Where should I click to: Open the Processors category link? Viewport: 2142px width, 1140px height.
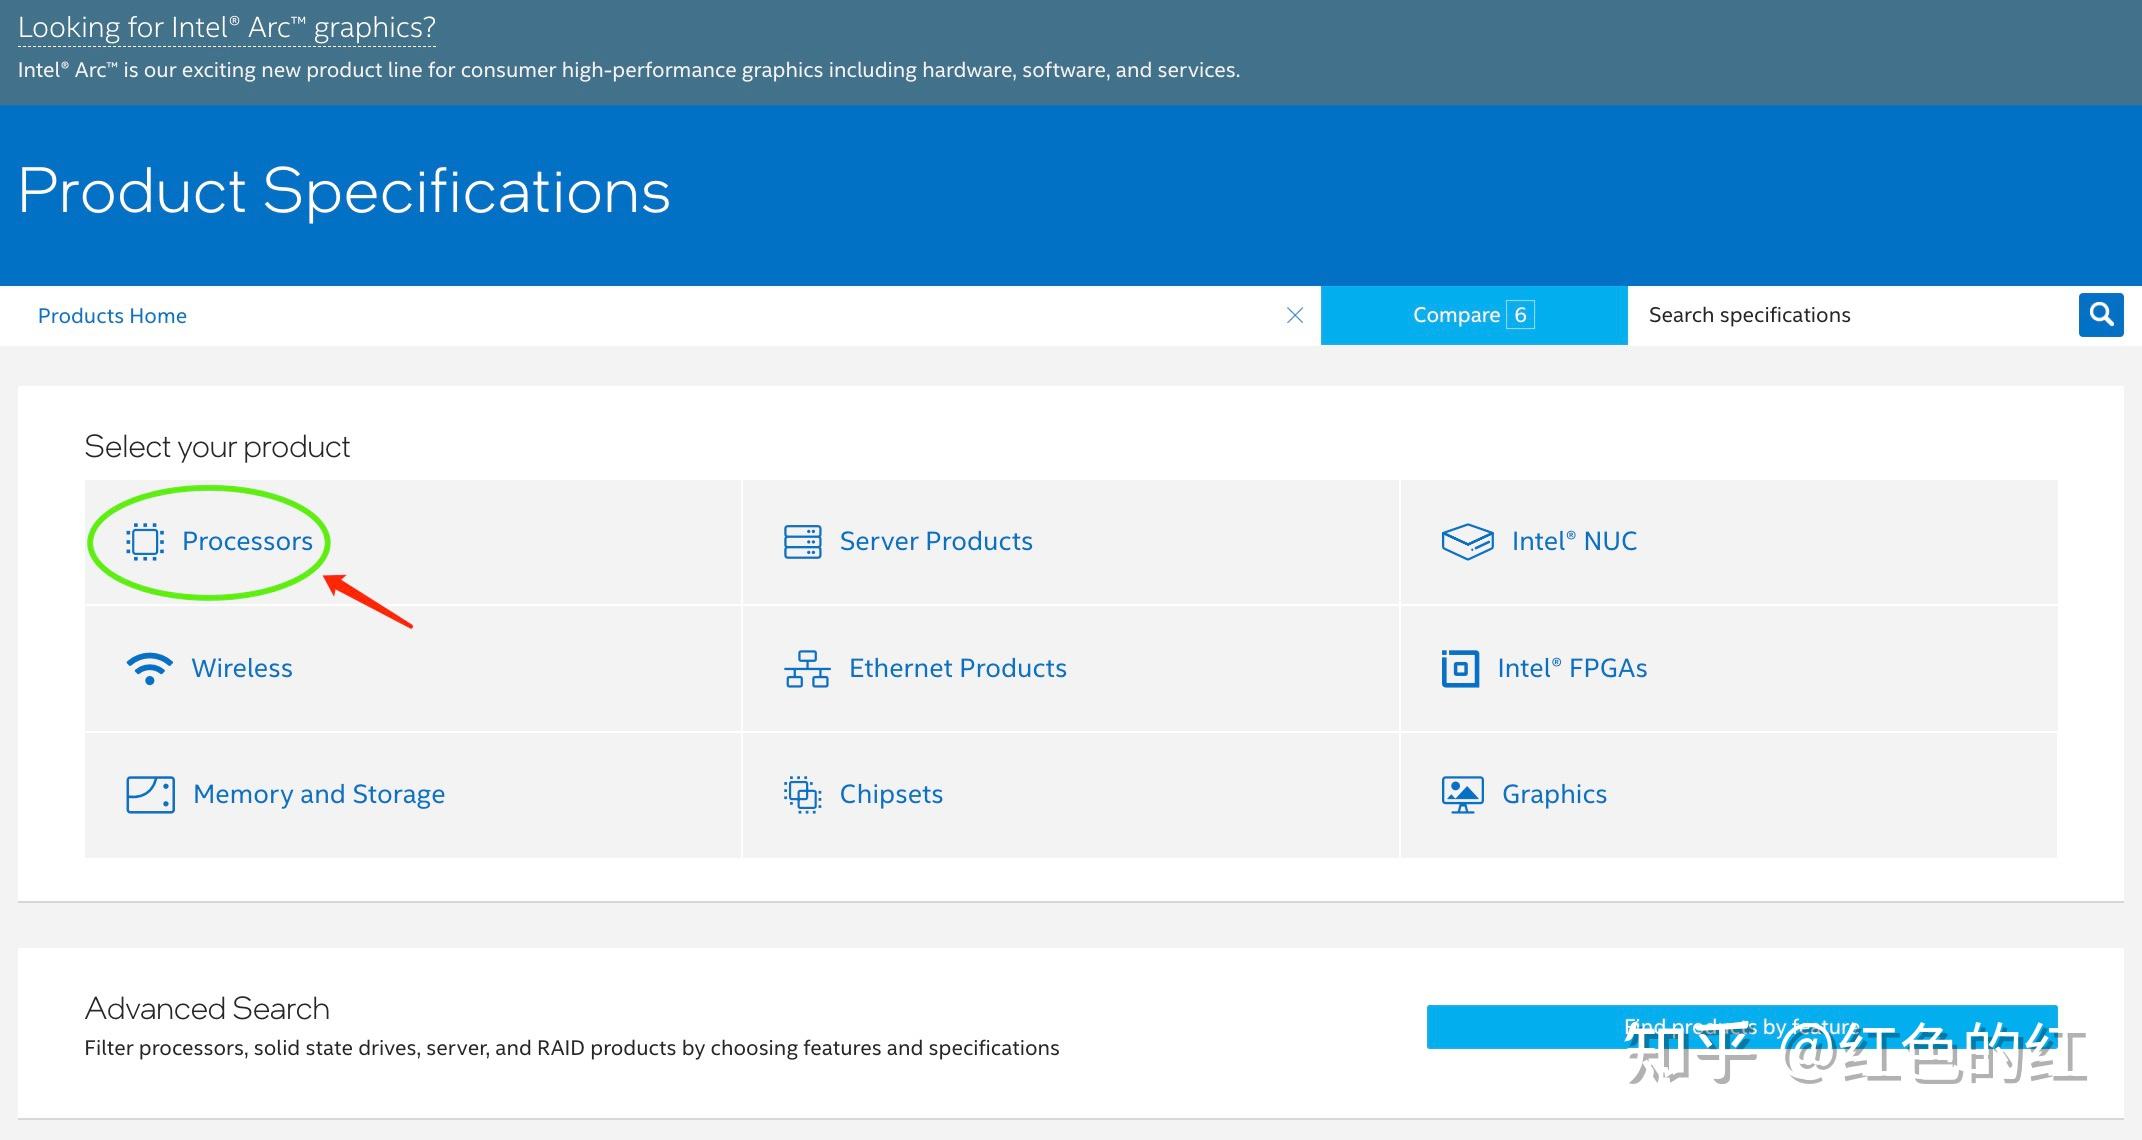tap(247, 541)
